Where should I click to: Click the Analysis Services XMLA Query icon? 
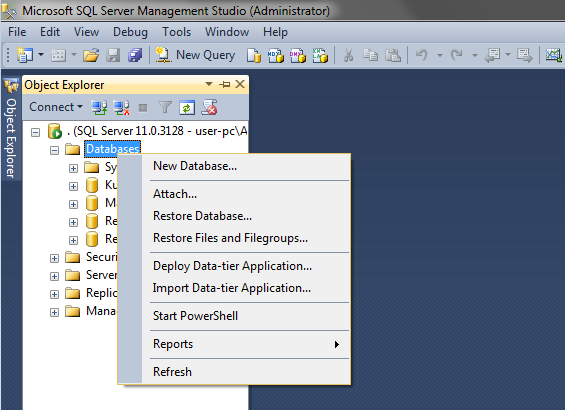tap(320, 55)
